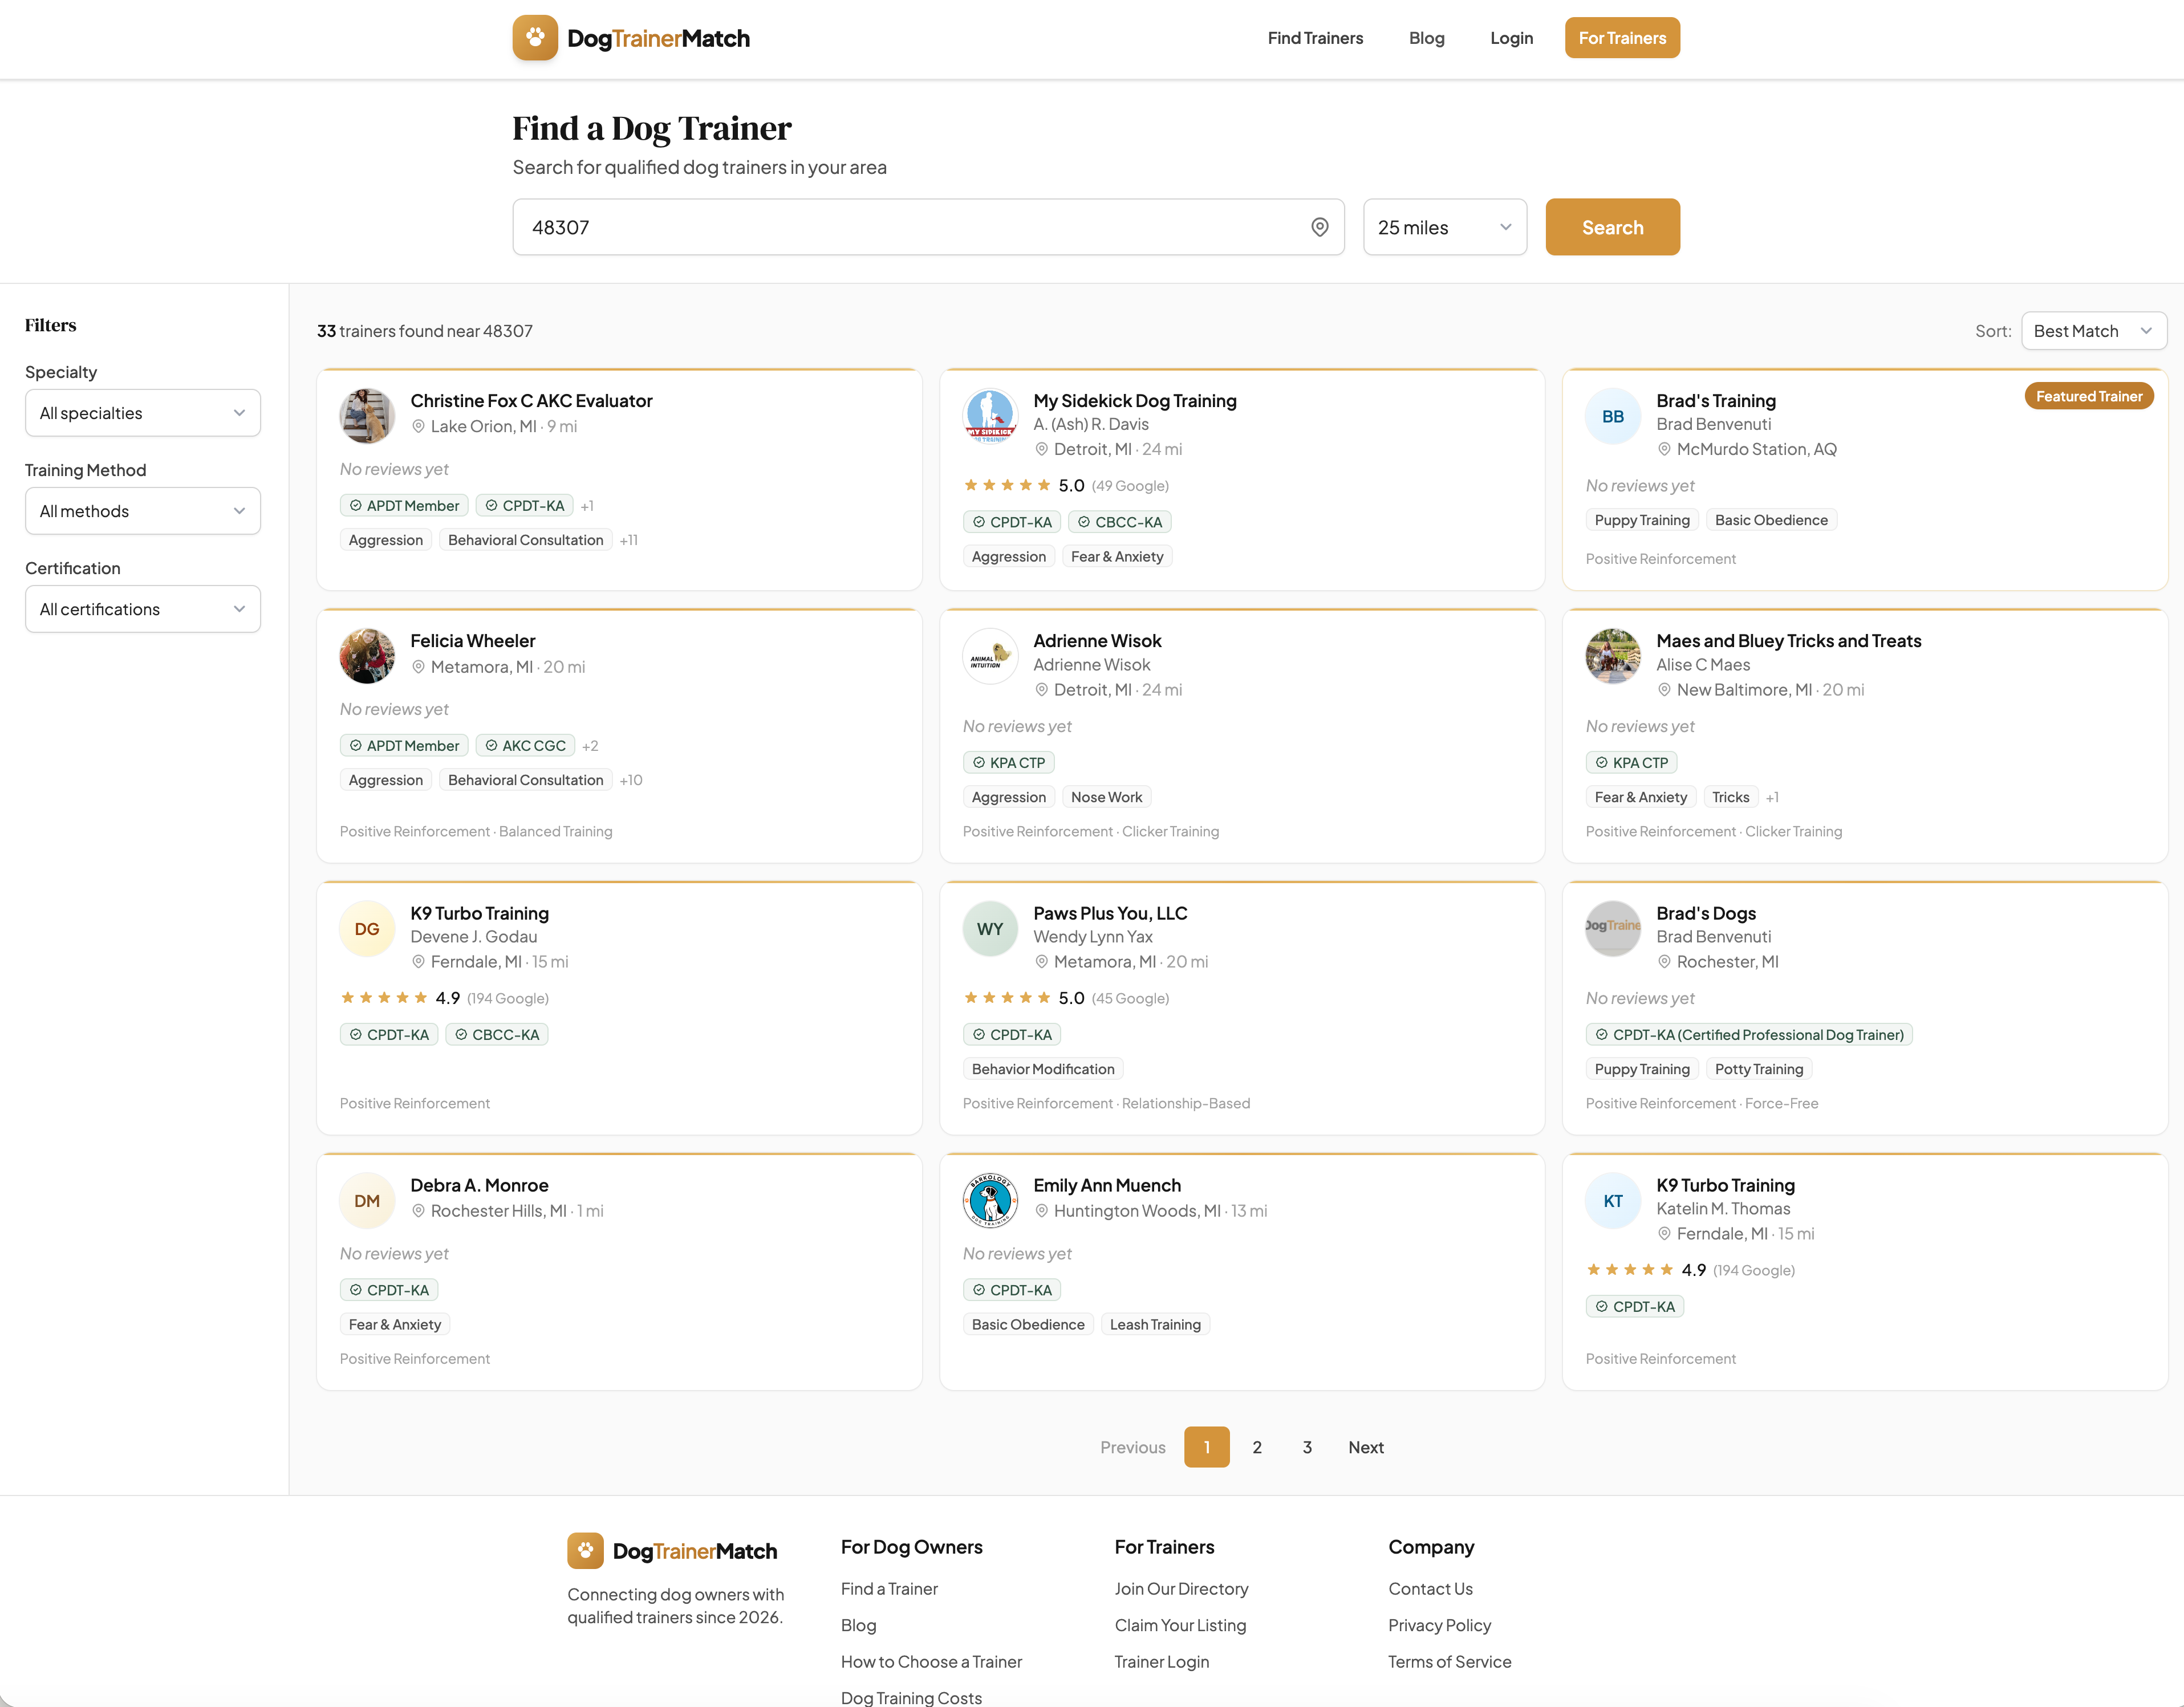Screen dimensions: 2184x1707
Task: Change the 25 miles radius dropdown
Action: click(1444, 227)
